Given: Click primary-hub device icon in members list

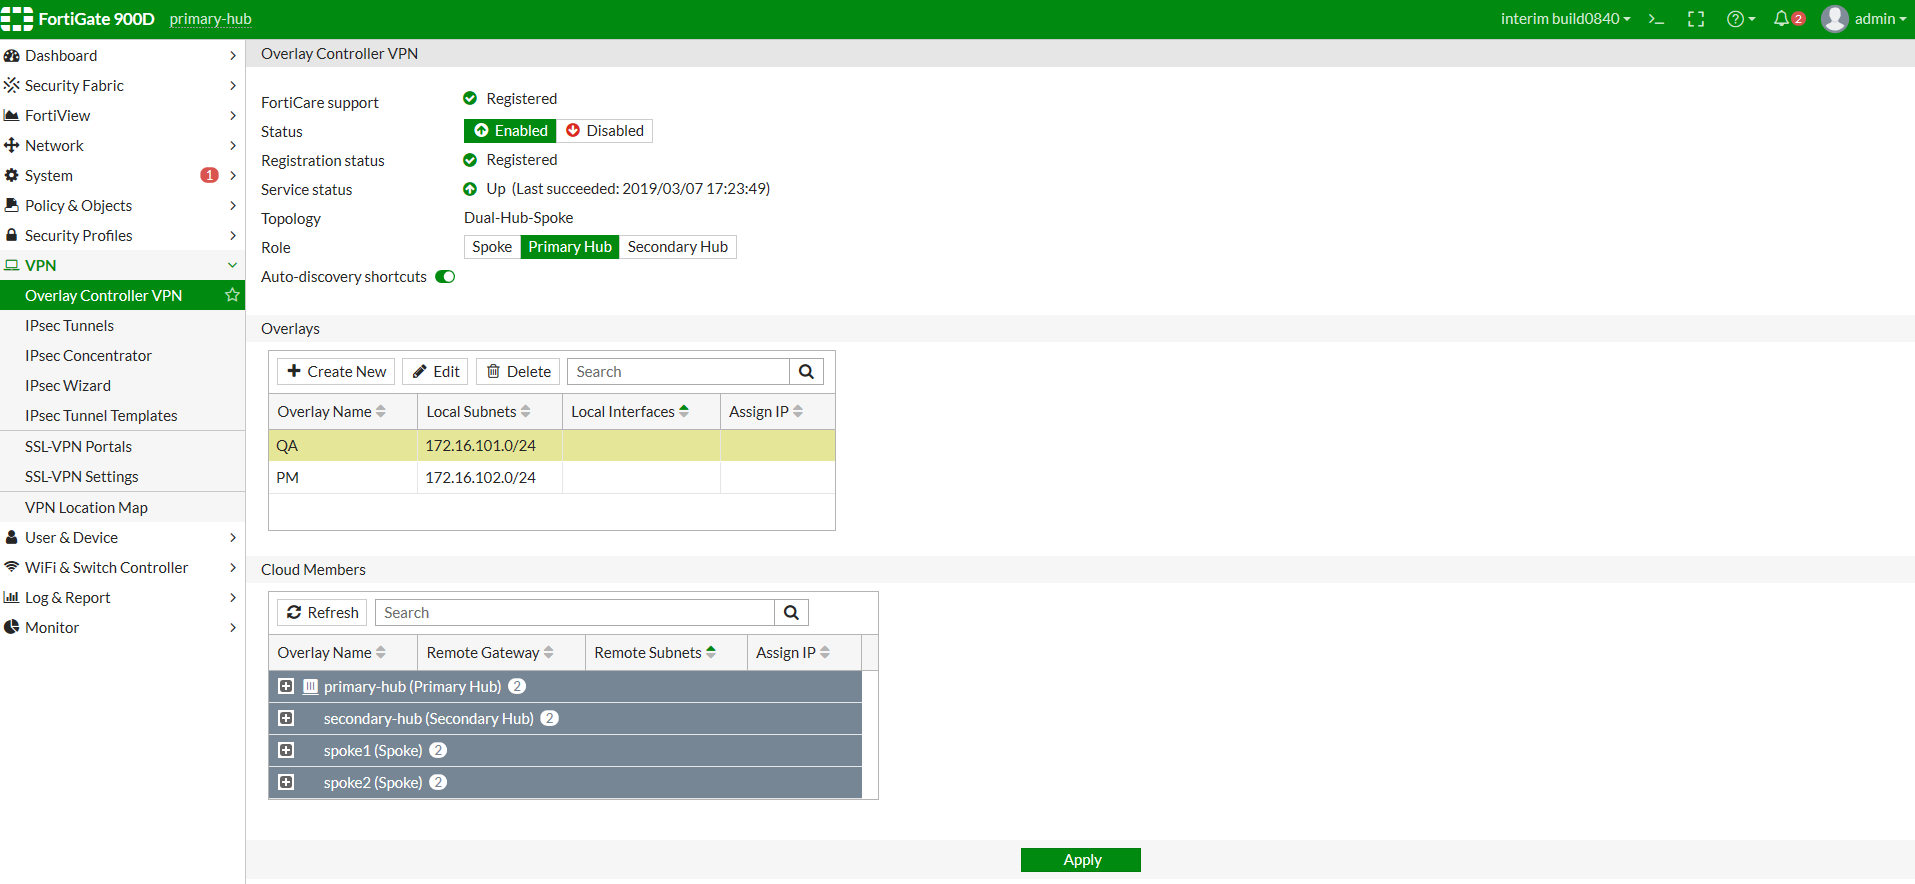Looking at the screenshot, I should point(311,687).
